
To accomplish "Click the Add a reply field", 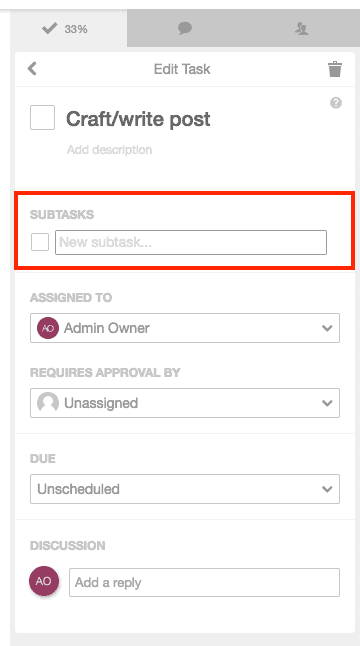I will pyautogui.click(x=204, y=583).
